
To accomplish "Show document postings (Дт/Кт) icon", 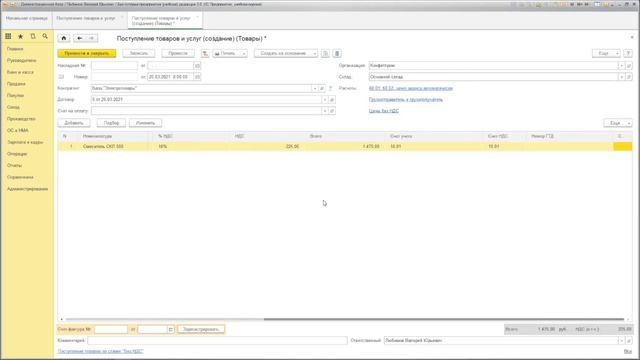I will [205, 53].
